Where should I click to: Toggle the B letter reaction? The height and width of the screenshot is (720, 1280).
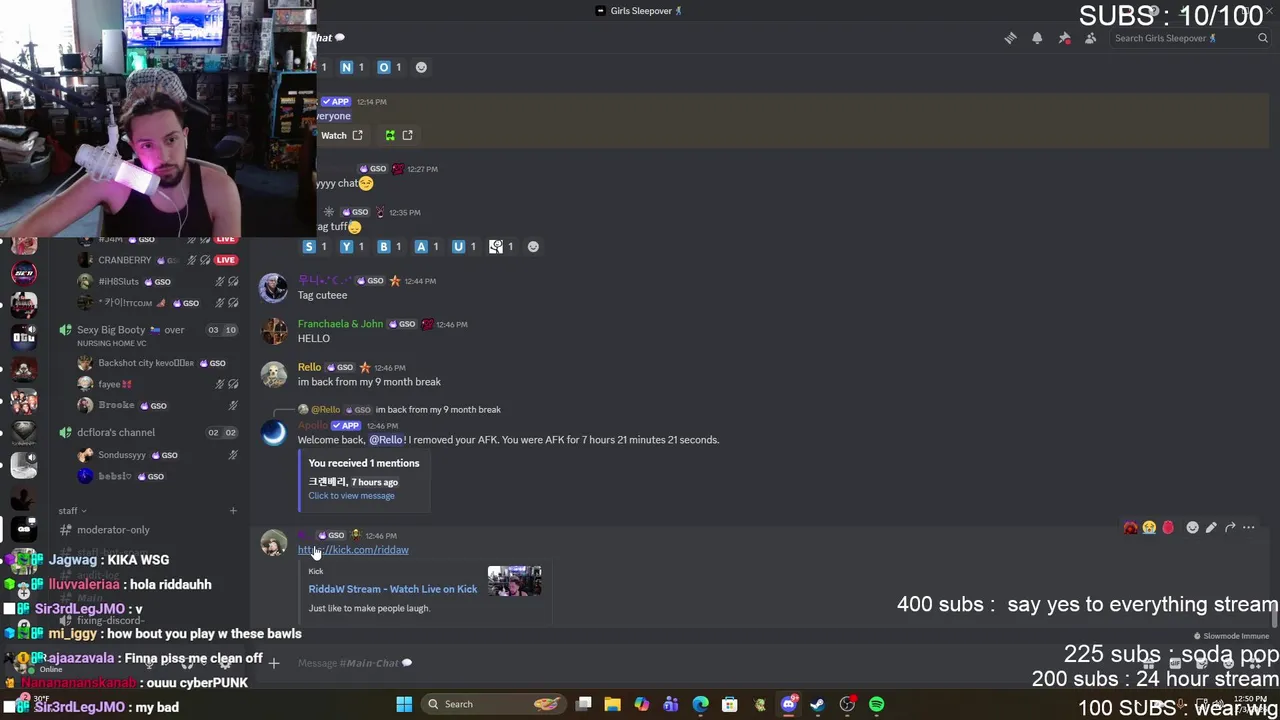click(389, 246)
